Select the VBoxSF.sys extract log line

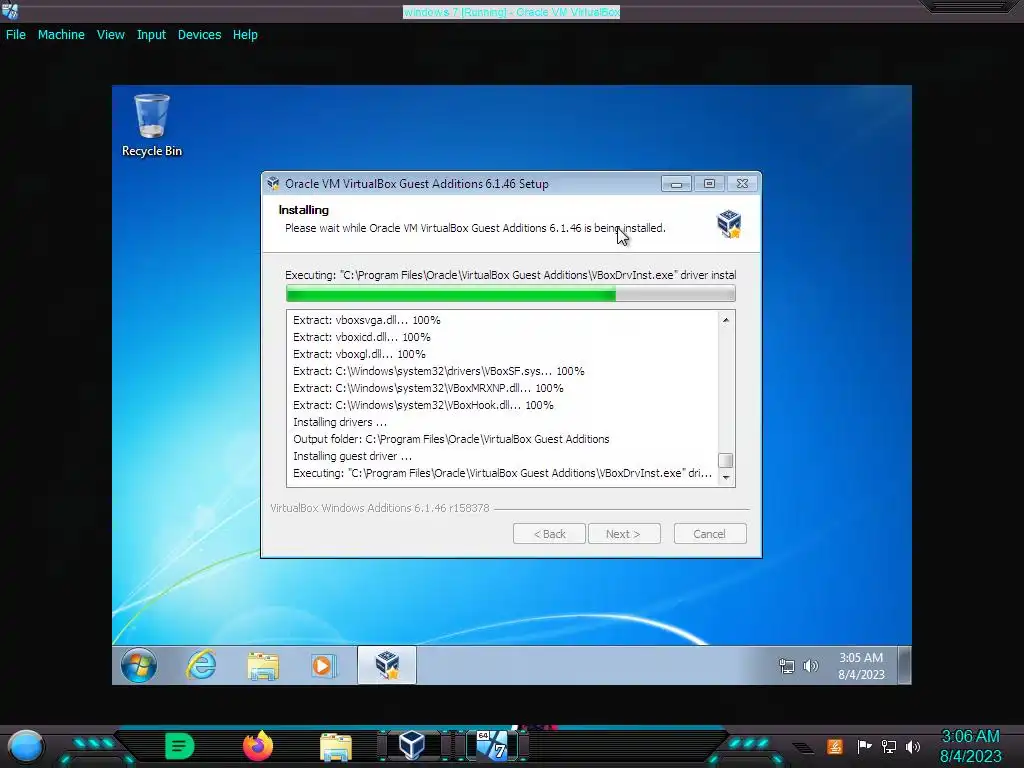coord(439,371)
